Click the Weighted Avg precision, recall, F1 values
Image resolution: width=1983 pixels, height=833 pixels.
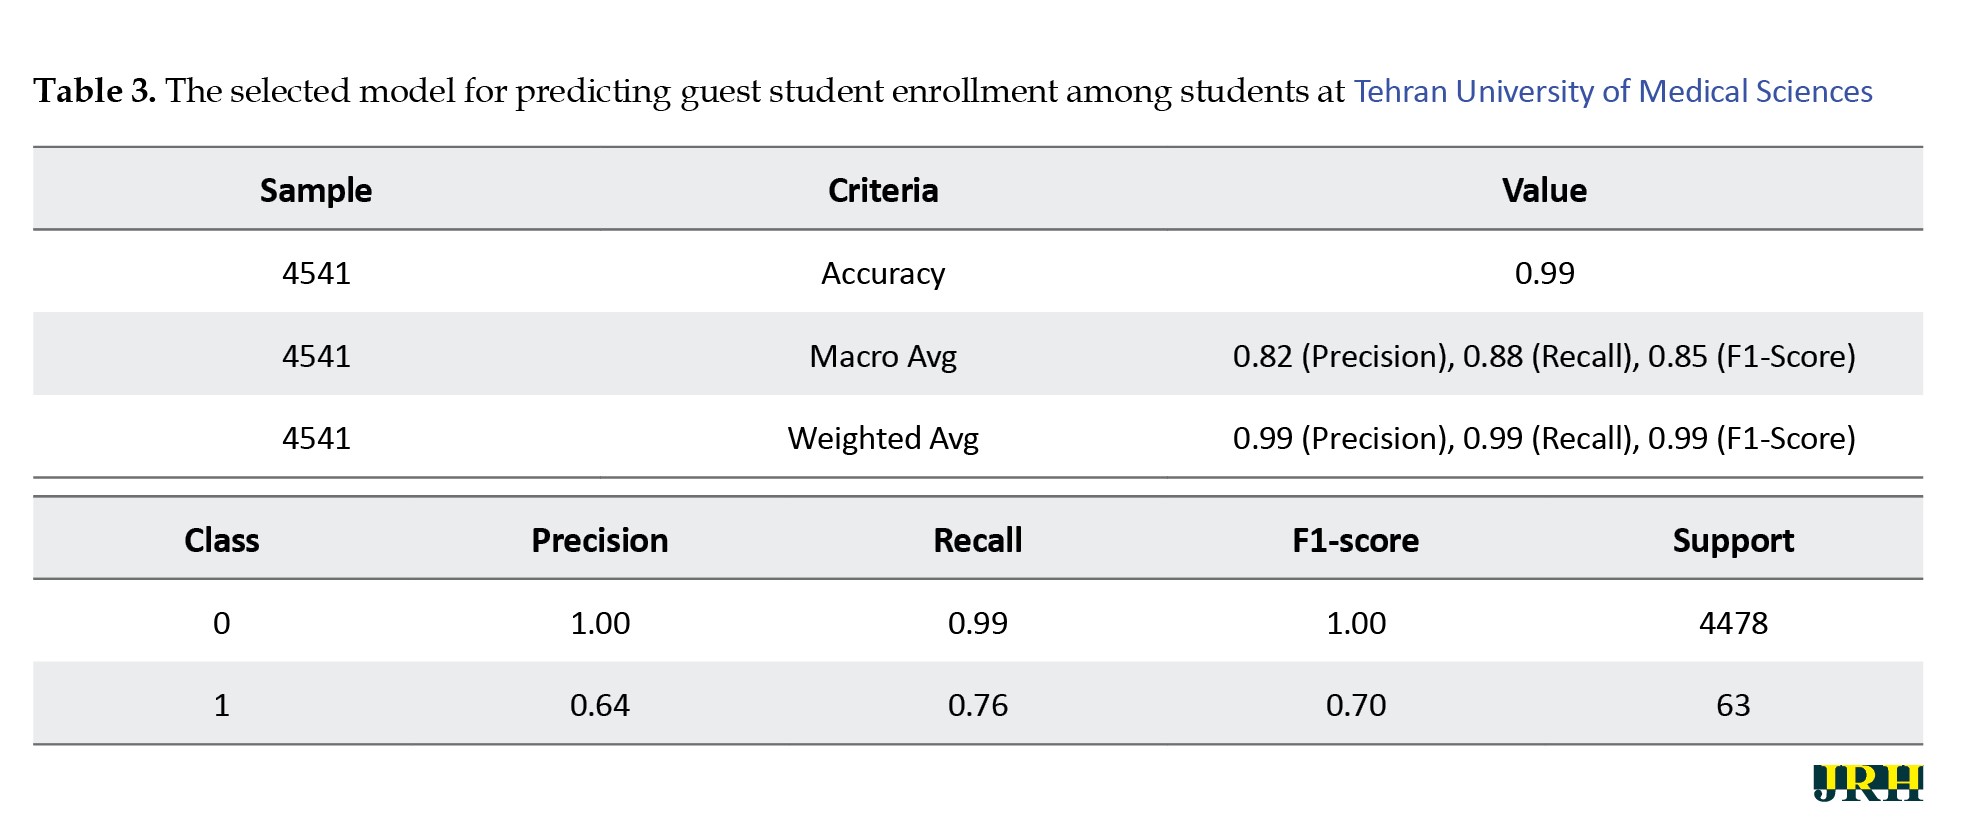1544,438
